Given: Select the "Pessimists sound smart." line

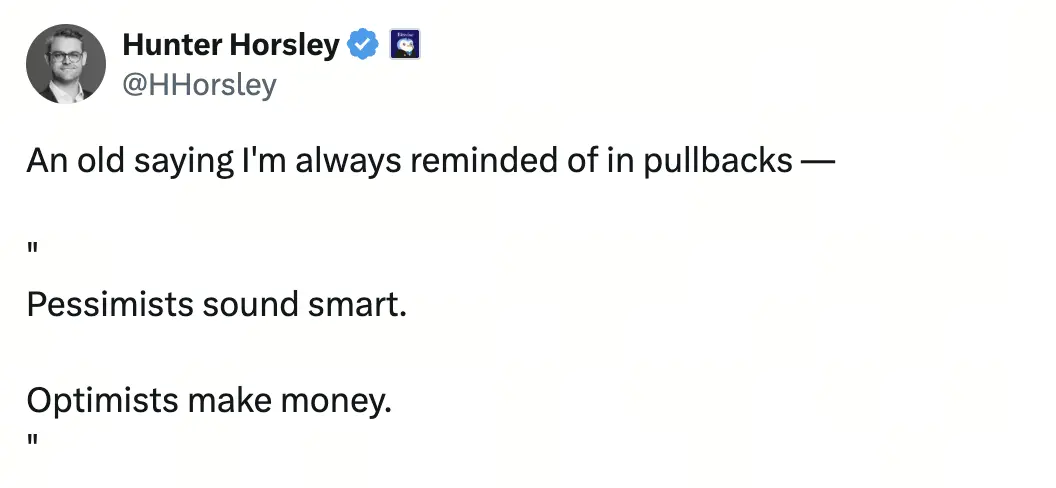Looking at the screenshot, I should (217, 305).
